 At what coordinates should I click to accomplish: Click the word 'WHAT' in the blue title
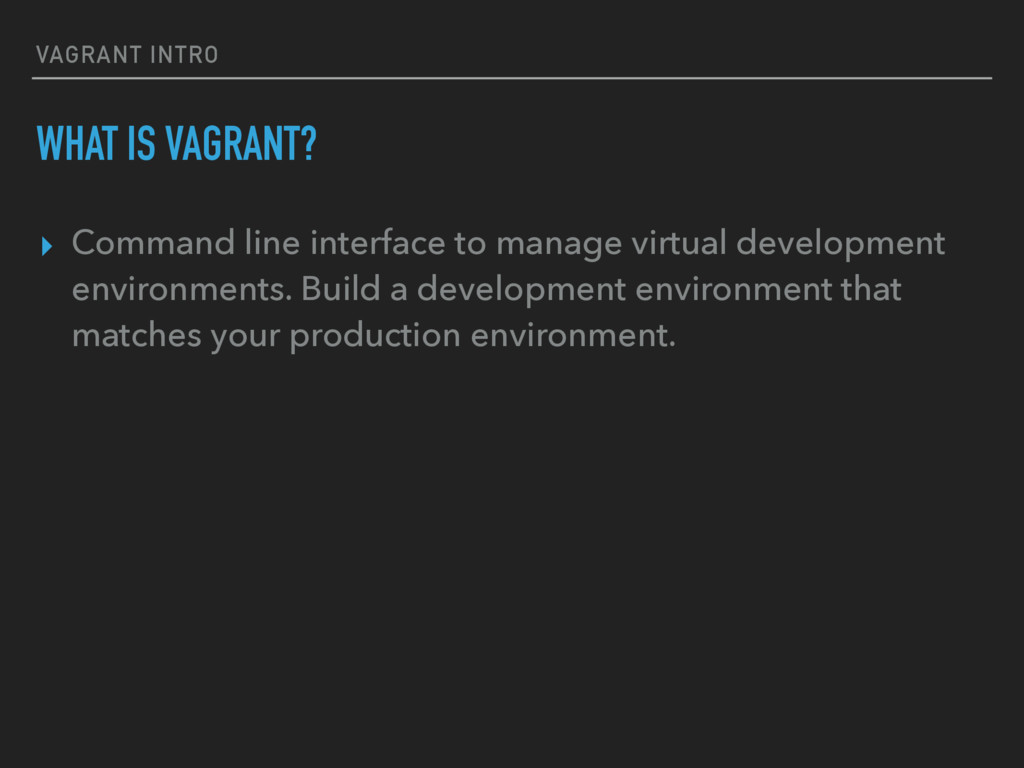77,144
